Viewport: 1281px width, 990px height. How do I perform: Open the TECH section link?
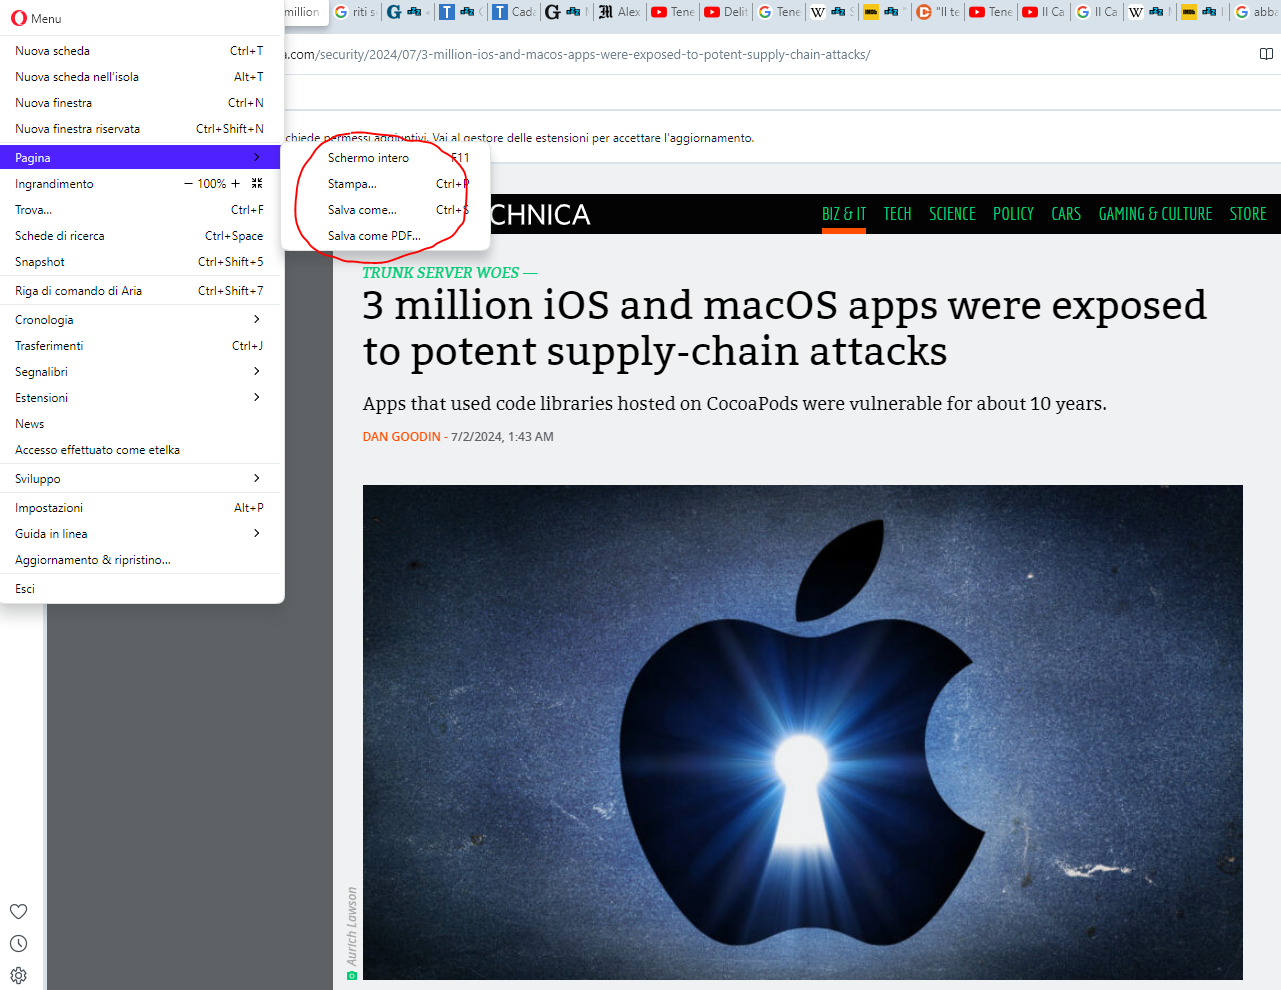[x=898, y=214]
